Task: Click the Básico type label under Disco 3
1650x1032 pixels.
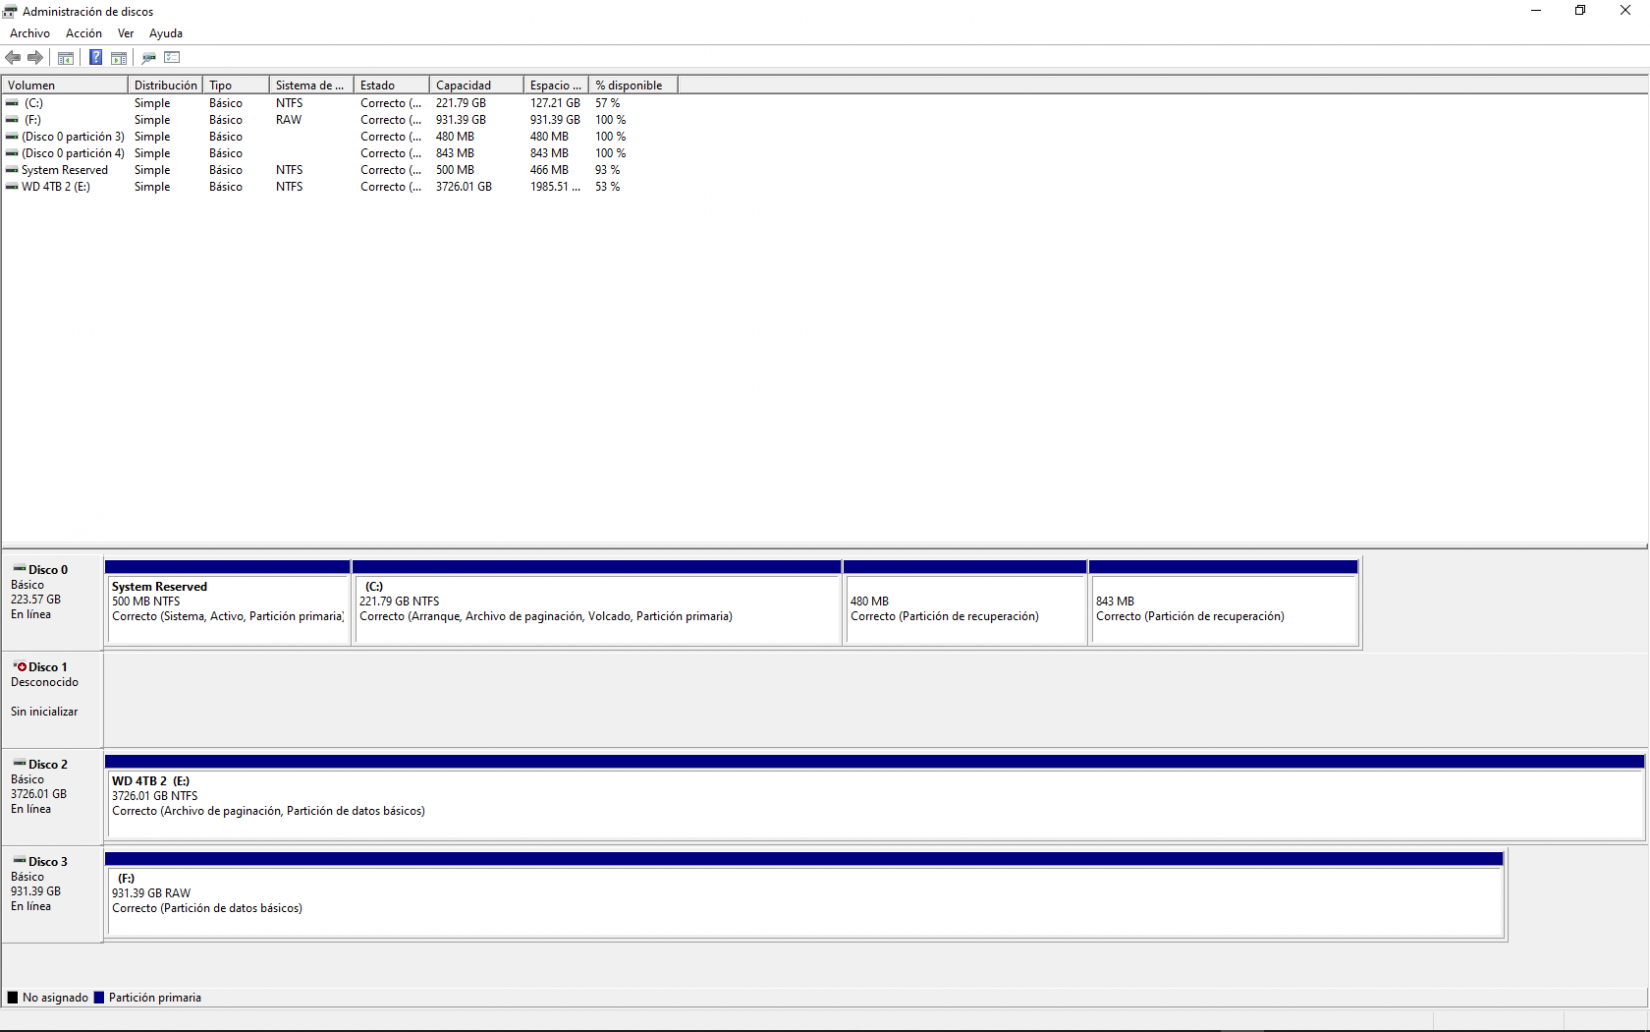Action: [x=28, y=877]
